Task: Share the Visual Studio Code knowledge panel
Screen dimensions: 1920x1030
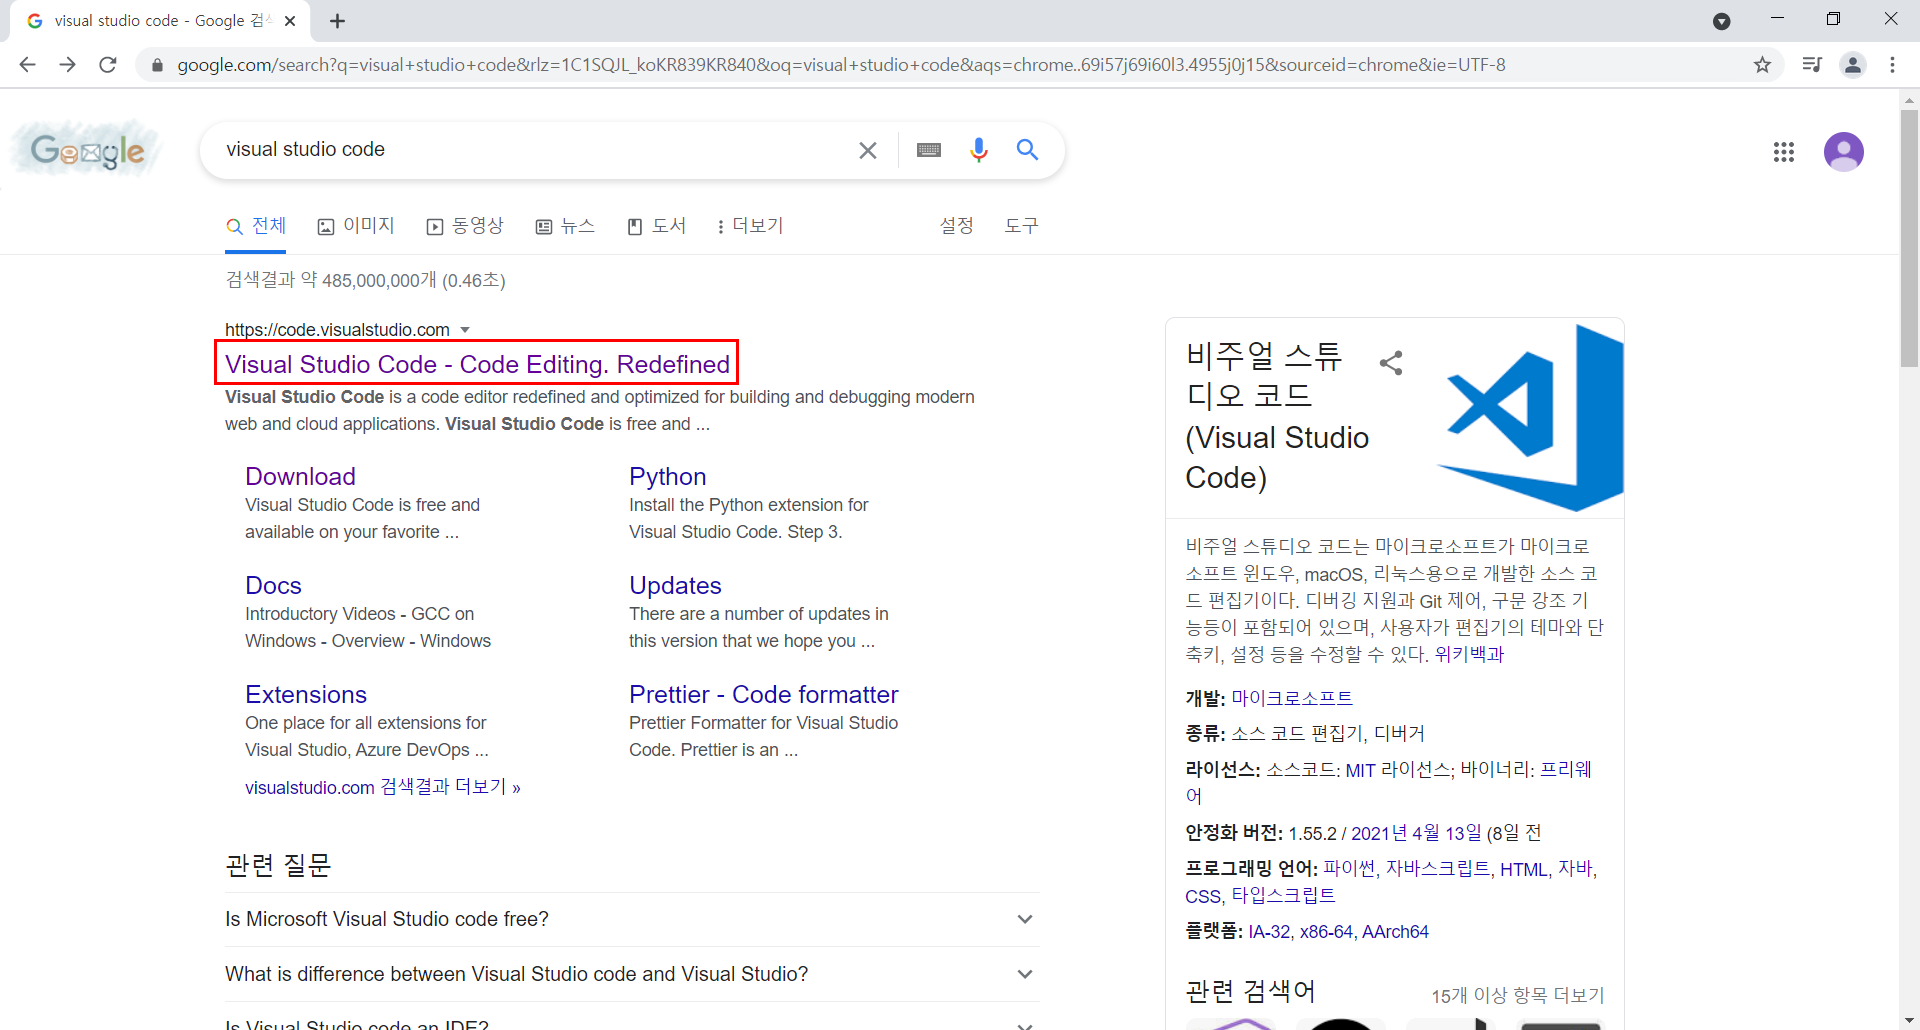Action: (x=1391, y=362)
